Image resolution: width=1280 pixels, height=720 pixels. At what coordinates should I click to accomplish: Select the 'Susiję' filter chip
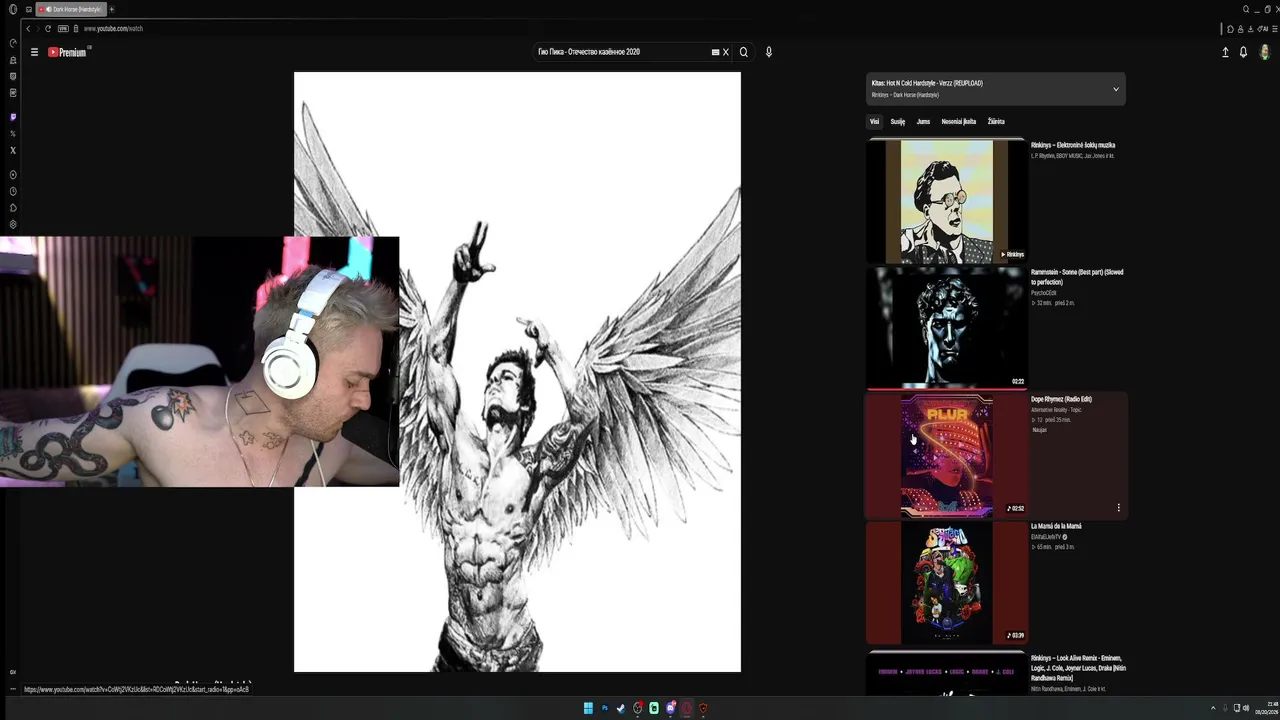click(898, 122)
